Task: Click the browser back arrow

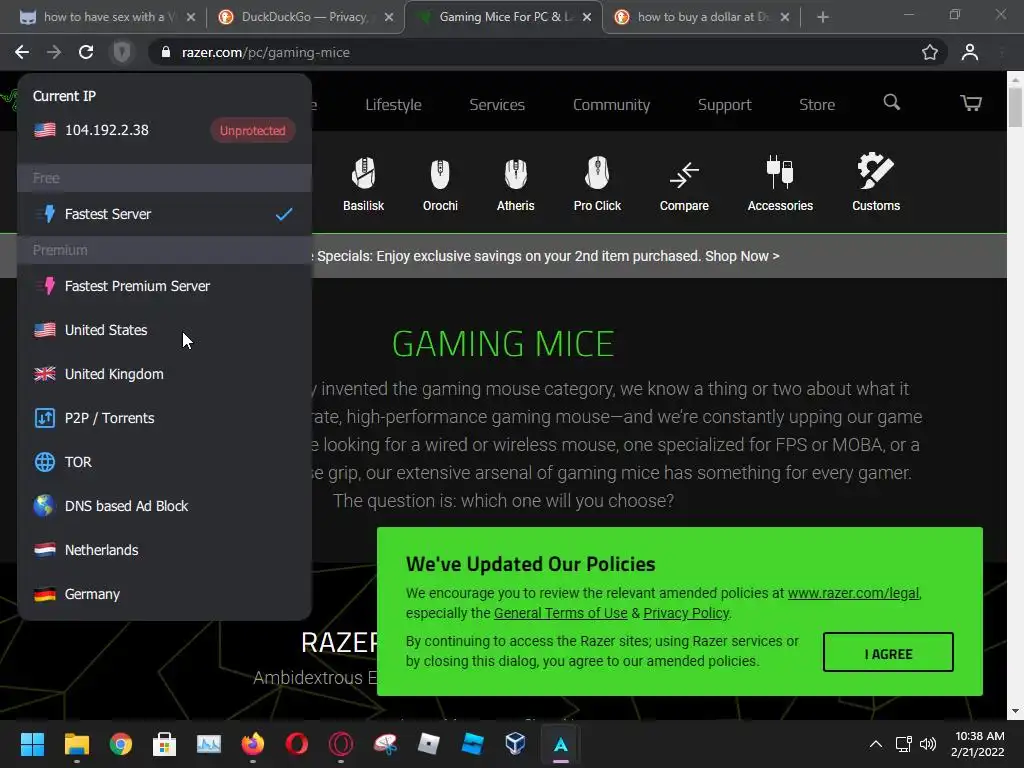Action: tap(22, 52)
